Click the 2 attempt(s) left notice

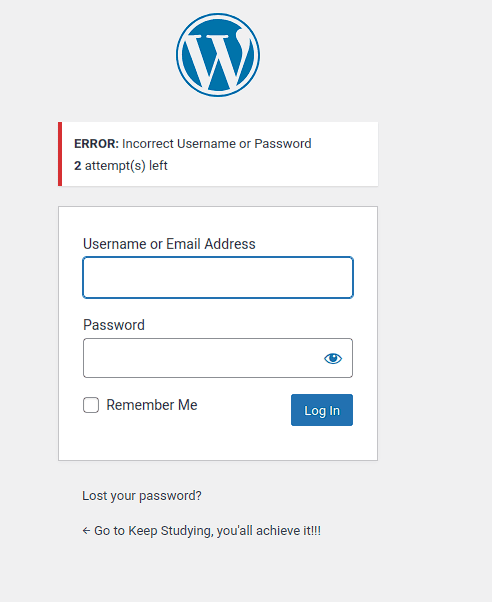121,166
